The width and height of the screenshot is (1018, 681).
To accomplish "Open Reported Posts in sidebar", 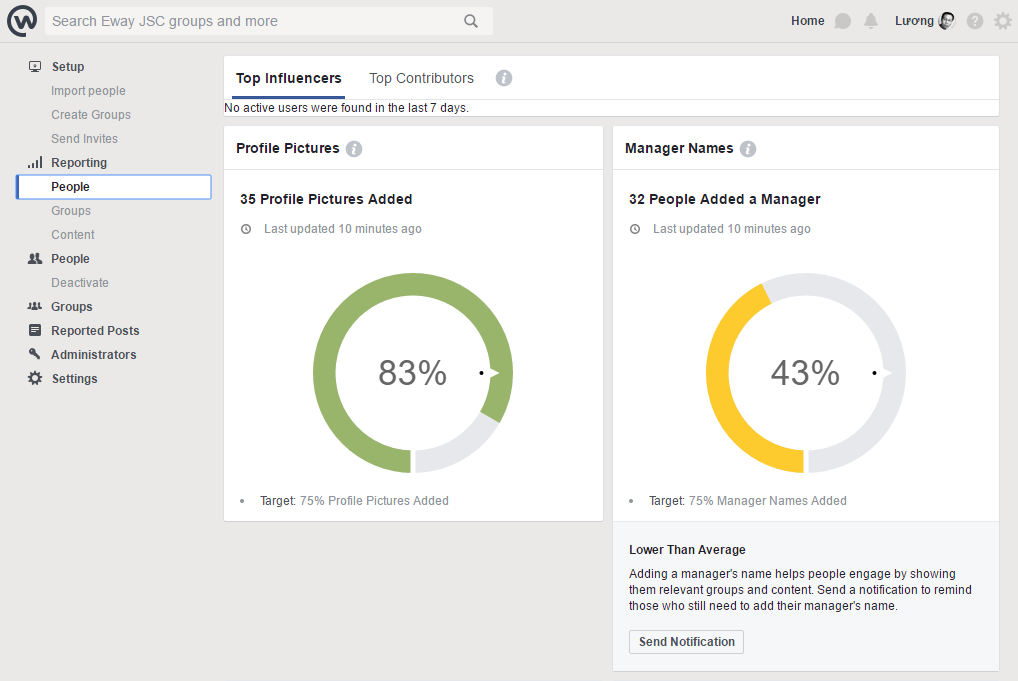I will 95,331.
